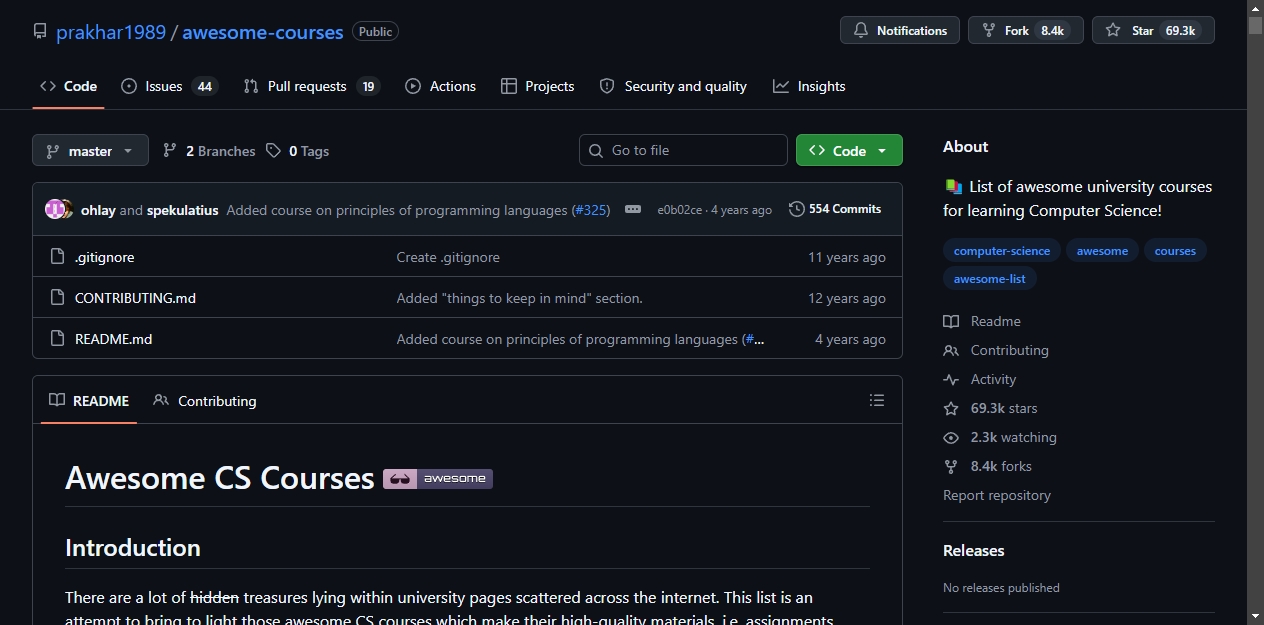Open the Activity link
Image resolution: width=1264 pixels, height=625 pixels.
[x=980, y=379]
